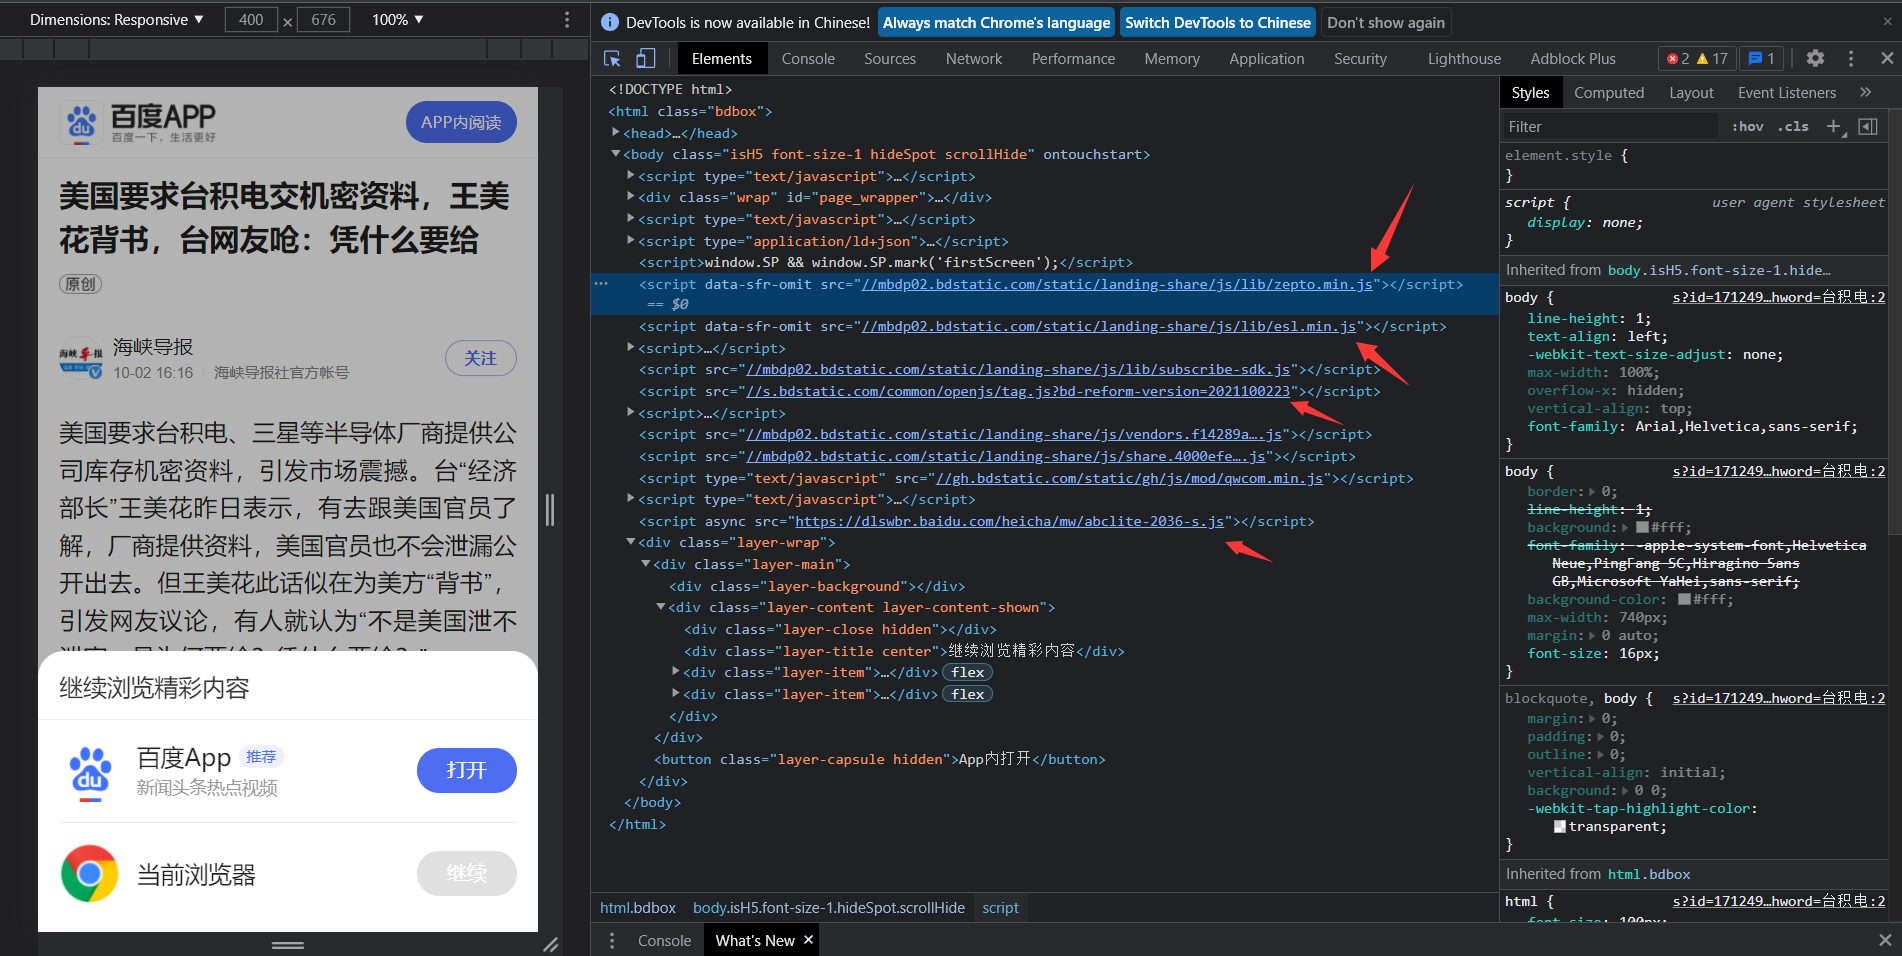Screen dimensions: 1902x956
Task: Click the ellipsis beside selected script node
Action: (x=601, y=284)
